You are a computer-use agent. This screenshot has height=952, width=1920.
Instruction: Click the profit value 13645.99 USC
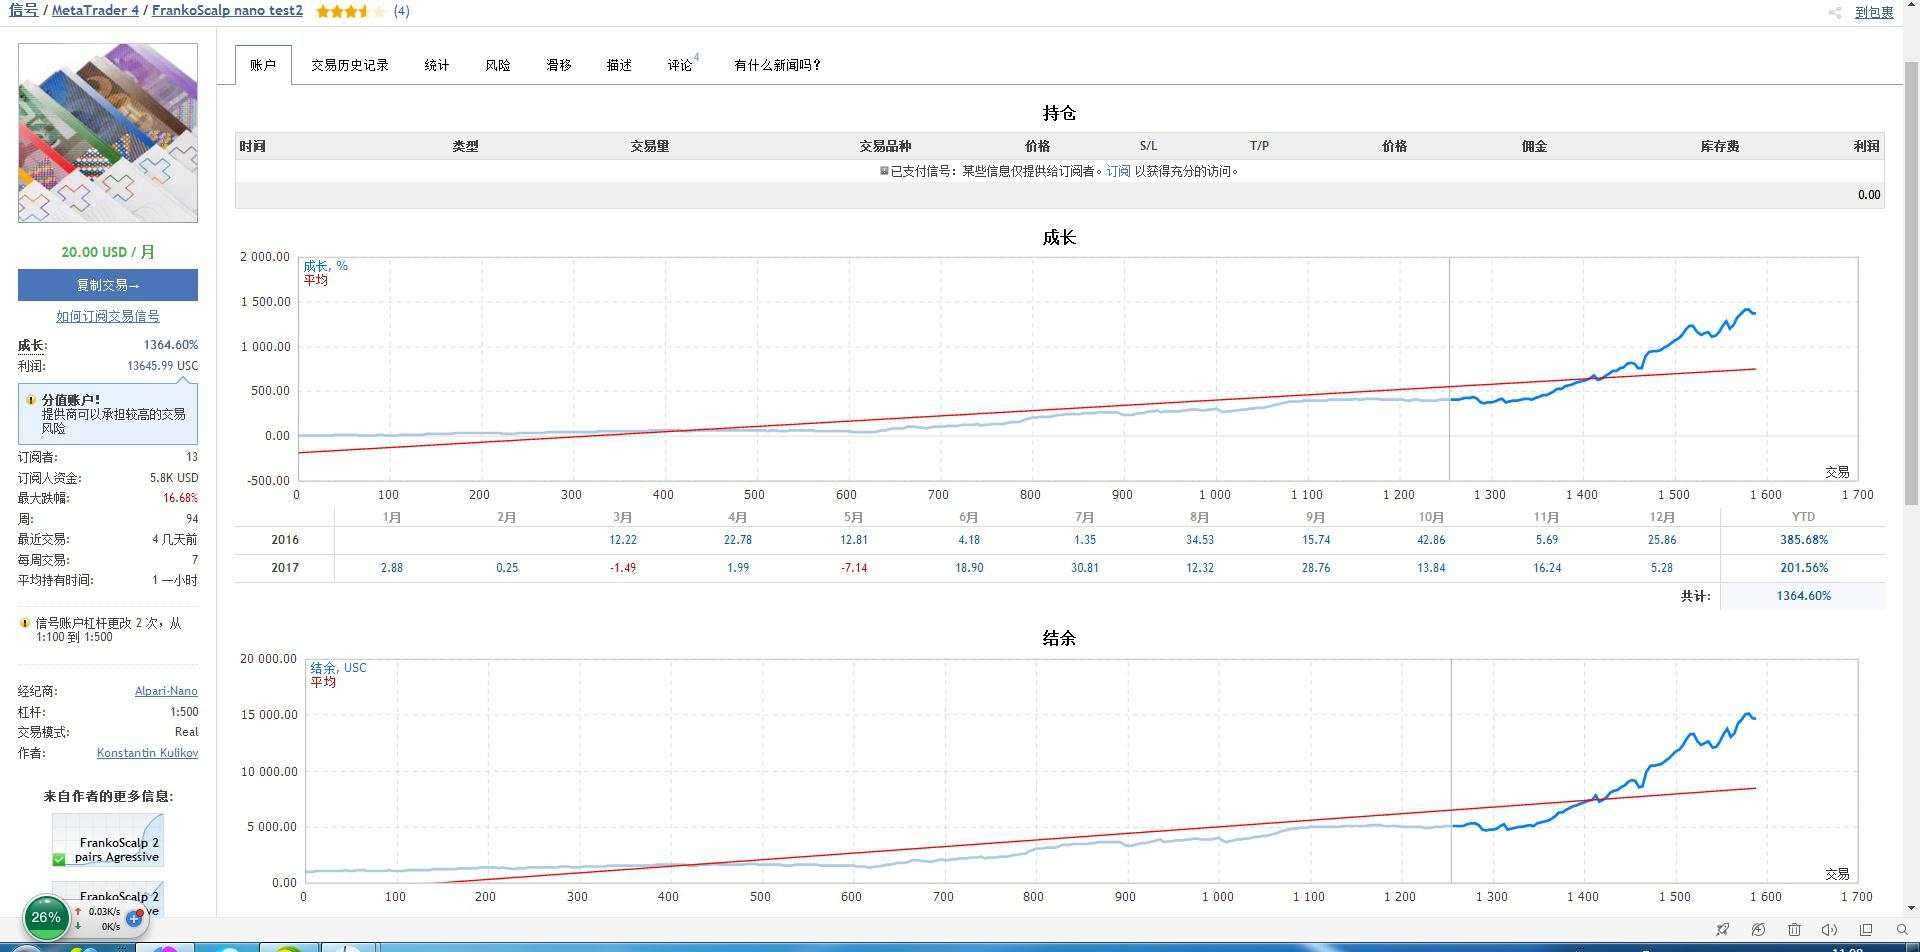pos(162,366)
